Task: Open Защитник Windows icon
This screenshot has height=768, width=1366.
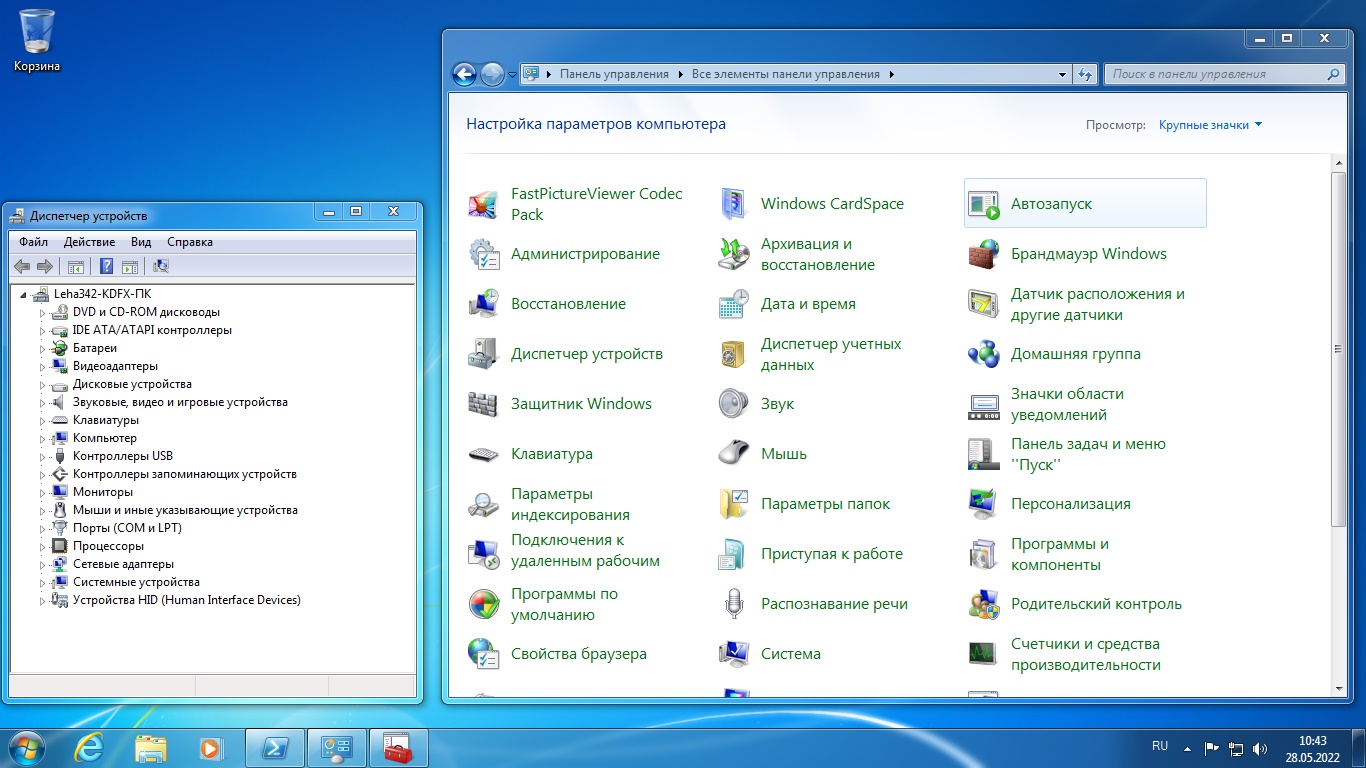Action: click(484, 404)
